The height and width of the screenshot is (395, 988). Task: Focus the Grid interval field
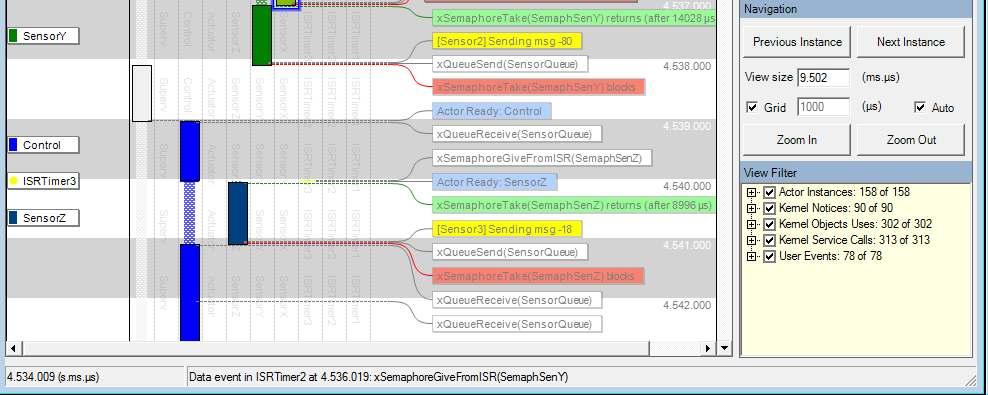823,107
